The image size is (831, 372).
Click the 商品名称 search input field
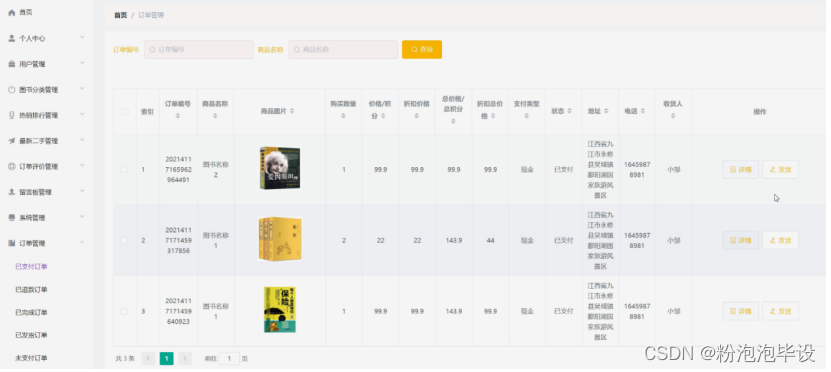343,50
